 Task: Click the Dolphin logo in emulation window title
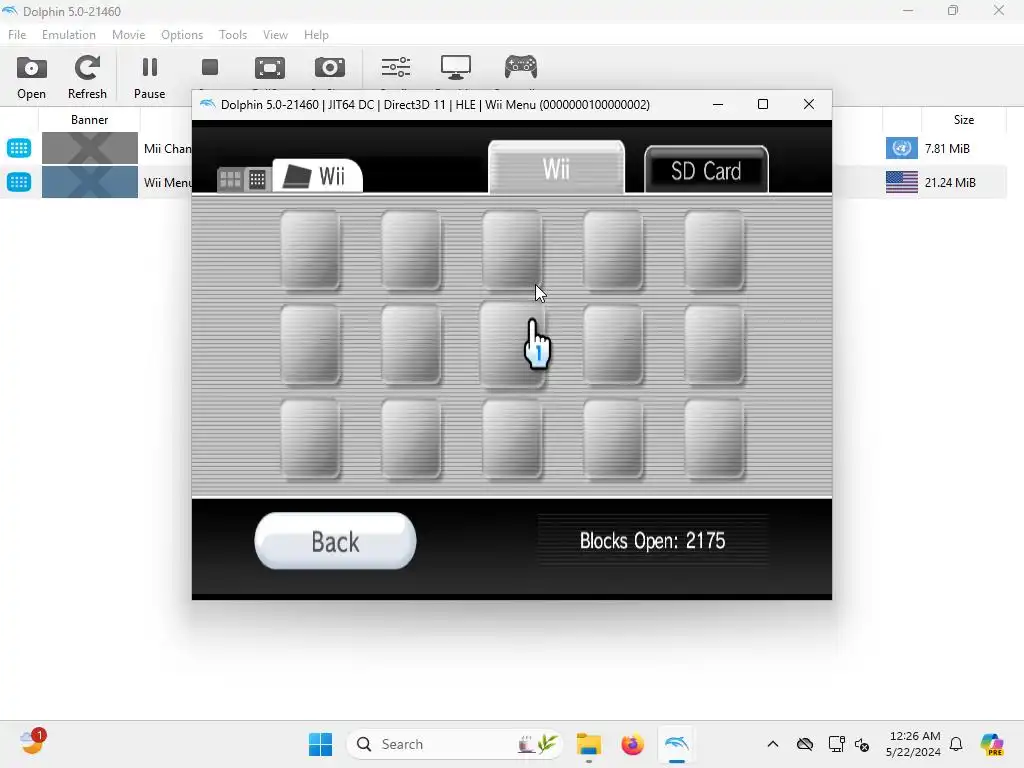[208, 104]
